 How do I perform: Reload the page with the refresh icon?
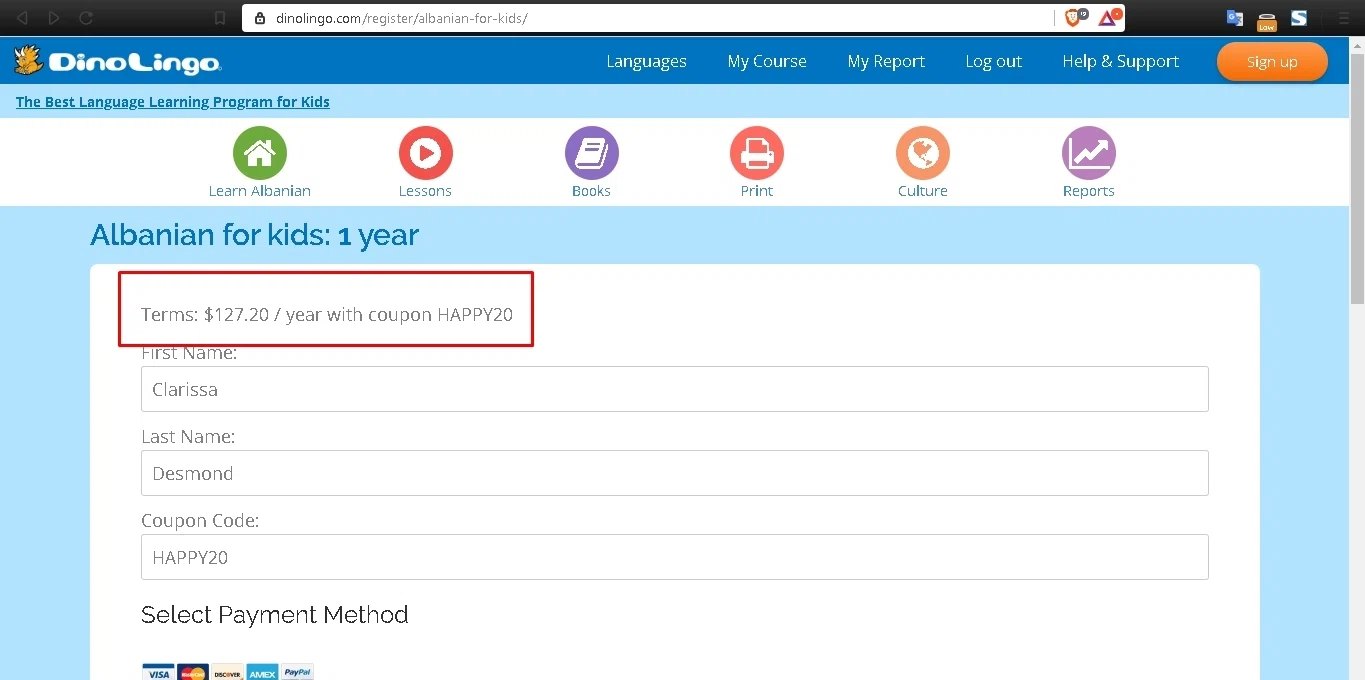pyautogui.click(x=86, y=18)
